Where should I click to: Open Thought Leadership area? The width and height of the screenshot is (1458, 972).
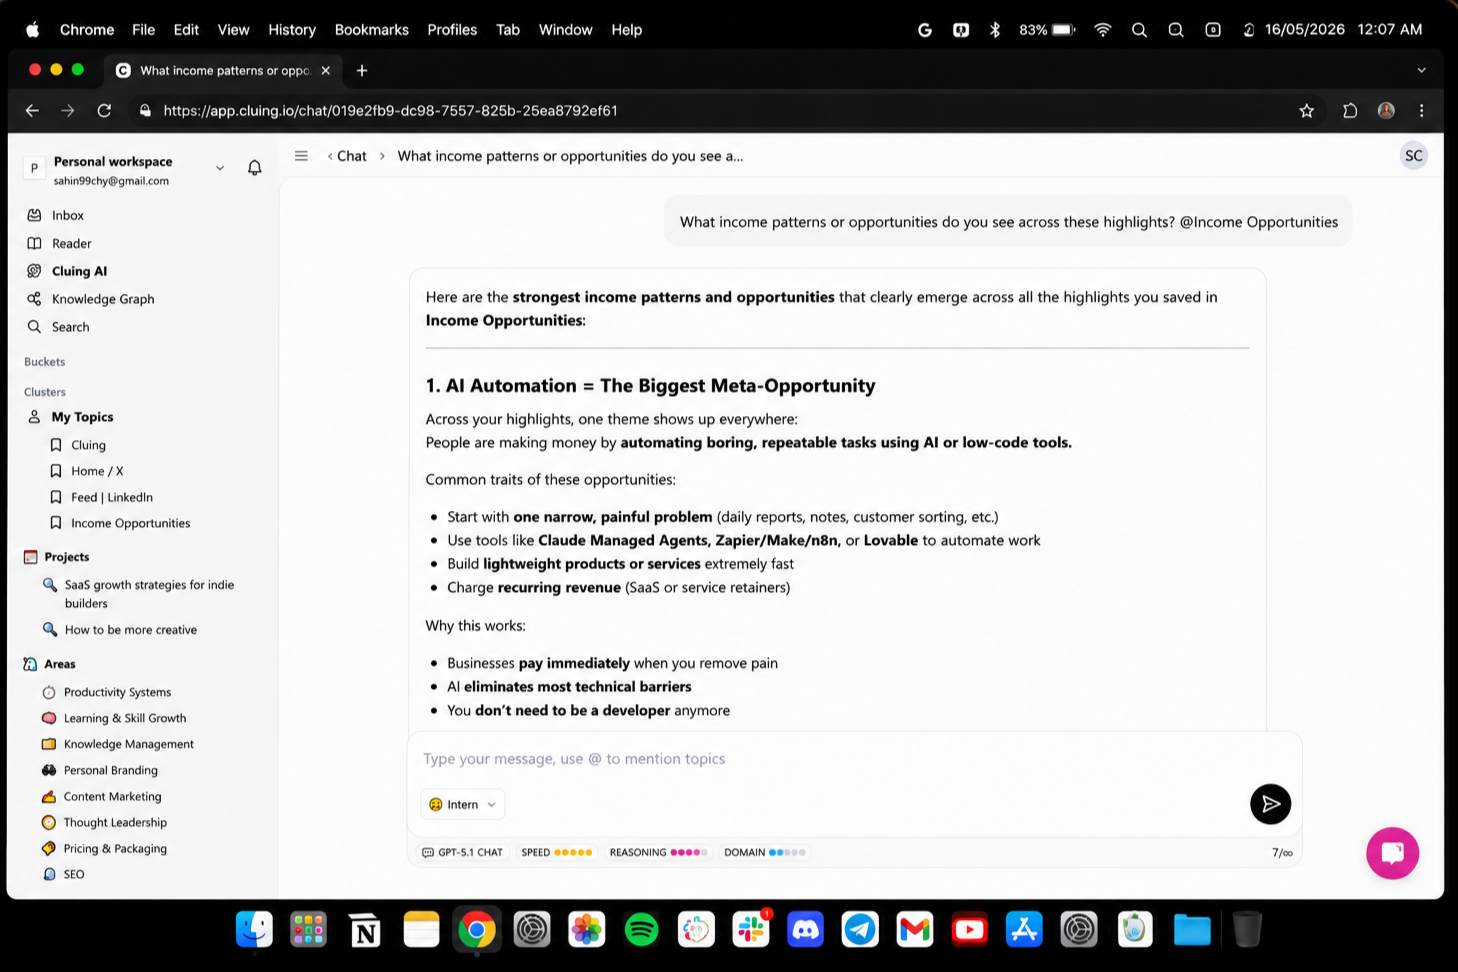[x=115, y=822]
